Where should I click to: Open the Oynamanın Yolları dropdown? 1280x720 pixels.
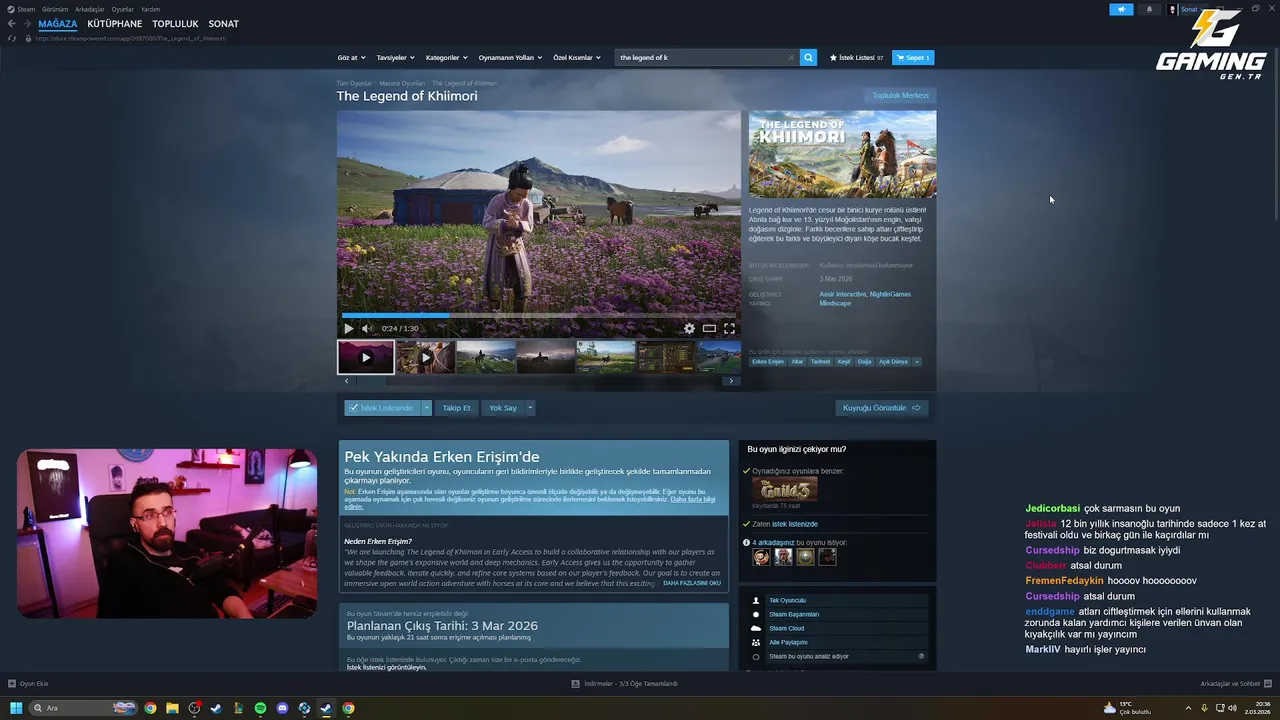pyautogui.click(x=509, y=57)
